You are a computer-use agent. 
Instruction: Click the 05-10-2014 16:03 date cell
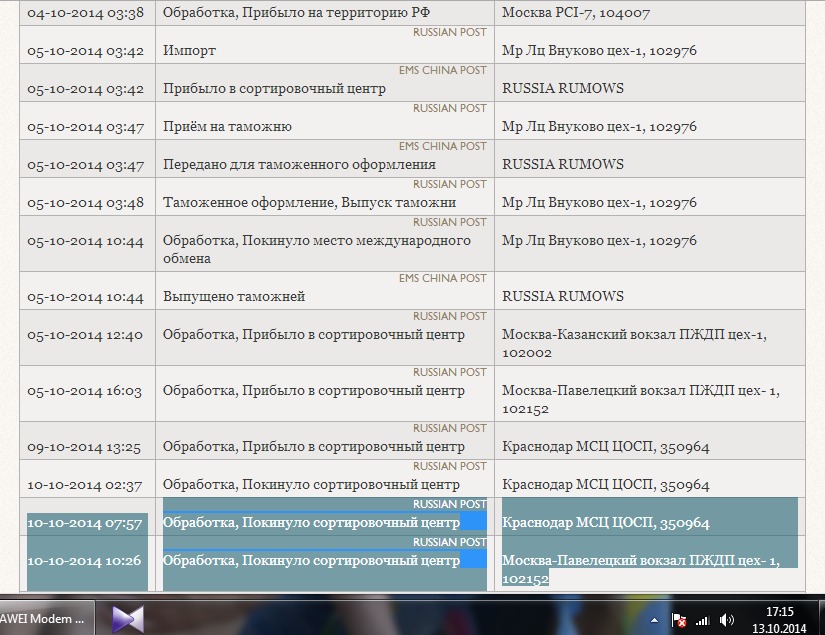(x=85, y=391)
